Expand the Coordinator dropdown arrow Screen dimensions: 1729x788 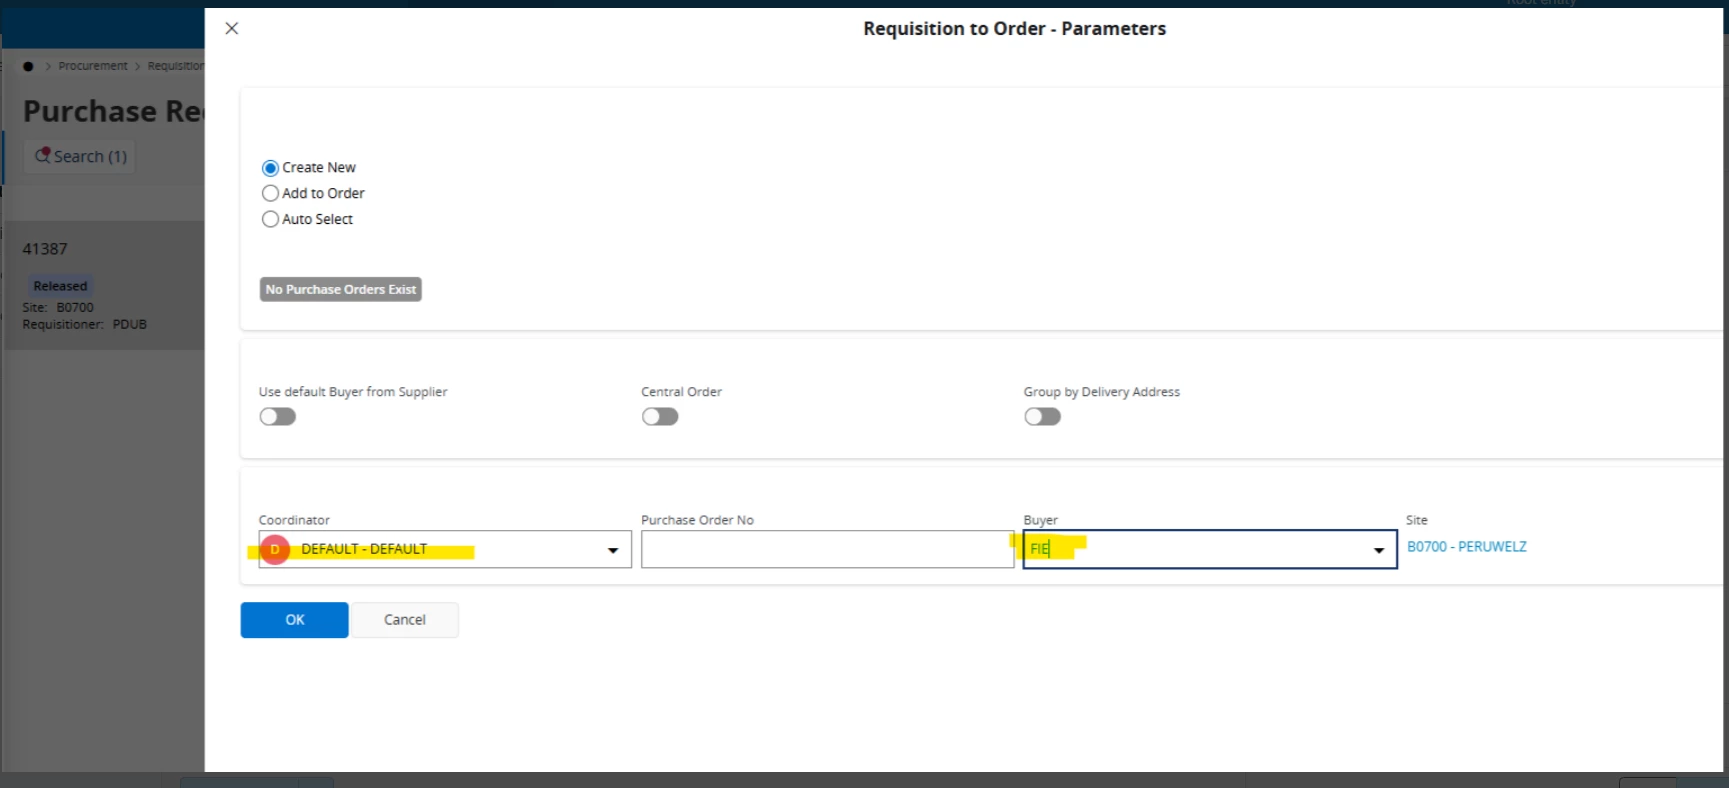pyautogui.click(x=613, y=550)
